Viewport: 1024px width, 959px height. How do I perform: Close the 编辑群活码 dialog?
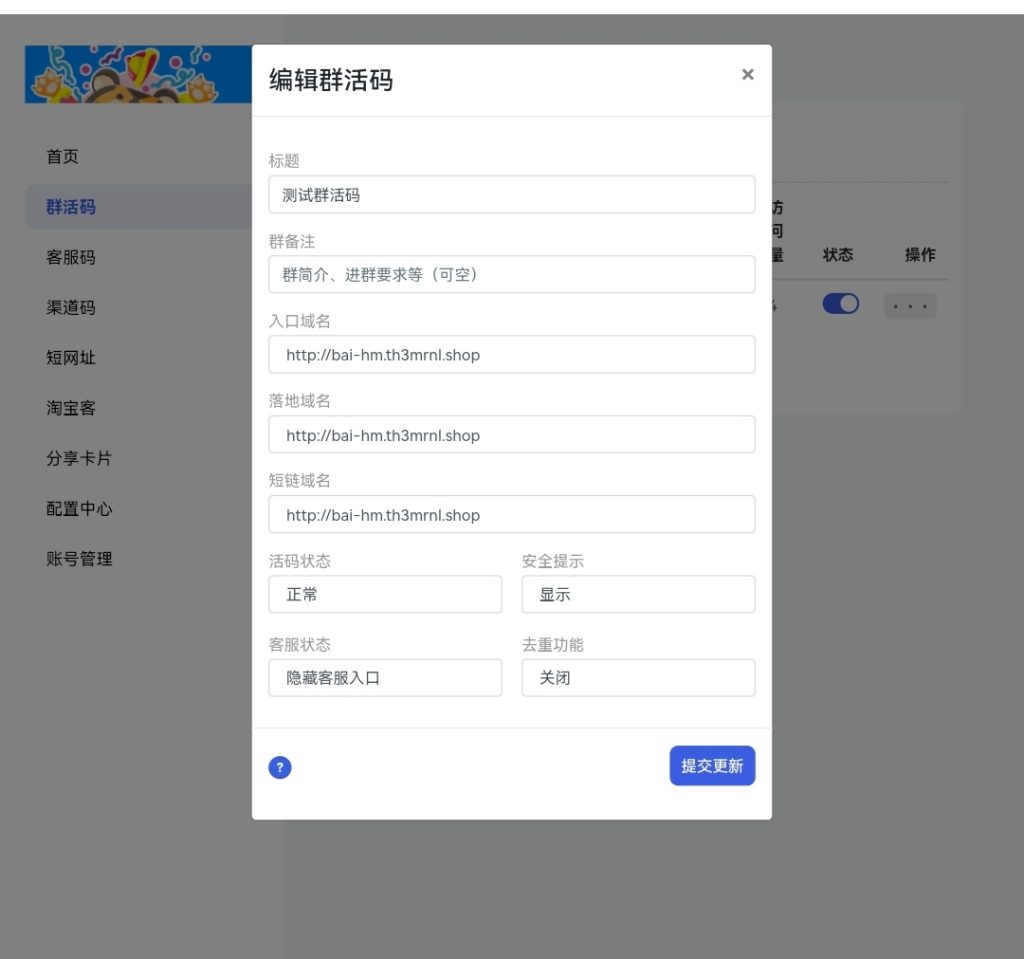tap(747, 75)
